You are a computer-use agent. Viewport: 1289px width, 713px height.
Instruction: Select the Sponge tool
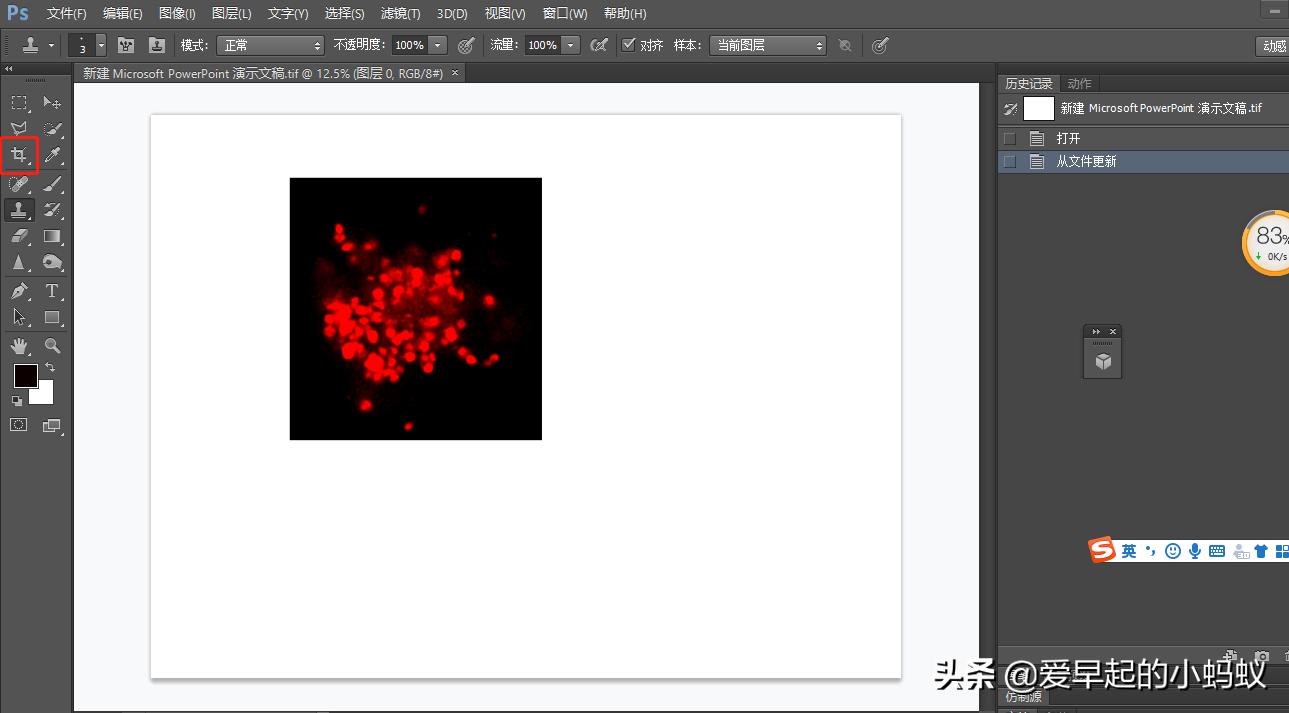[x=53, y=263]
